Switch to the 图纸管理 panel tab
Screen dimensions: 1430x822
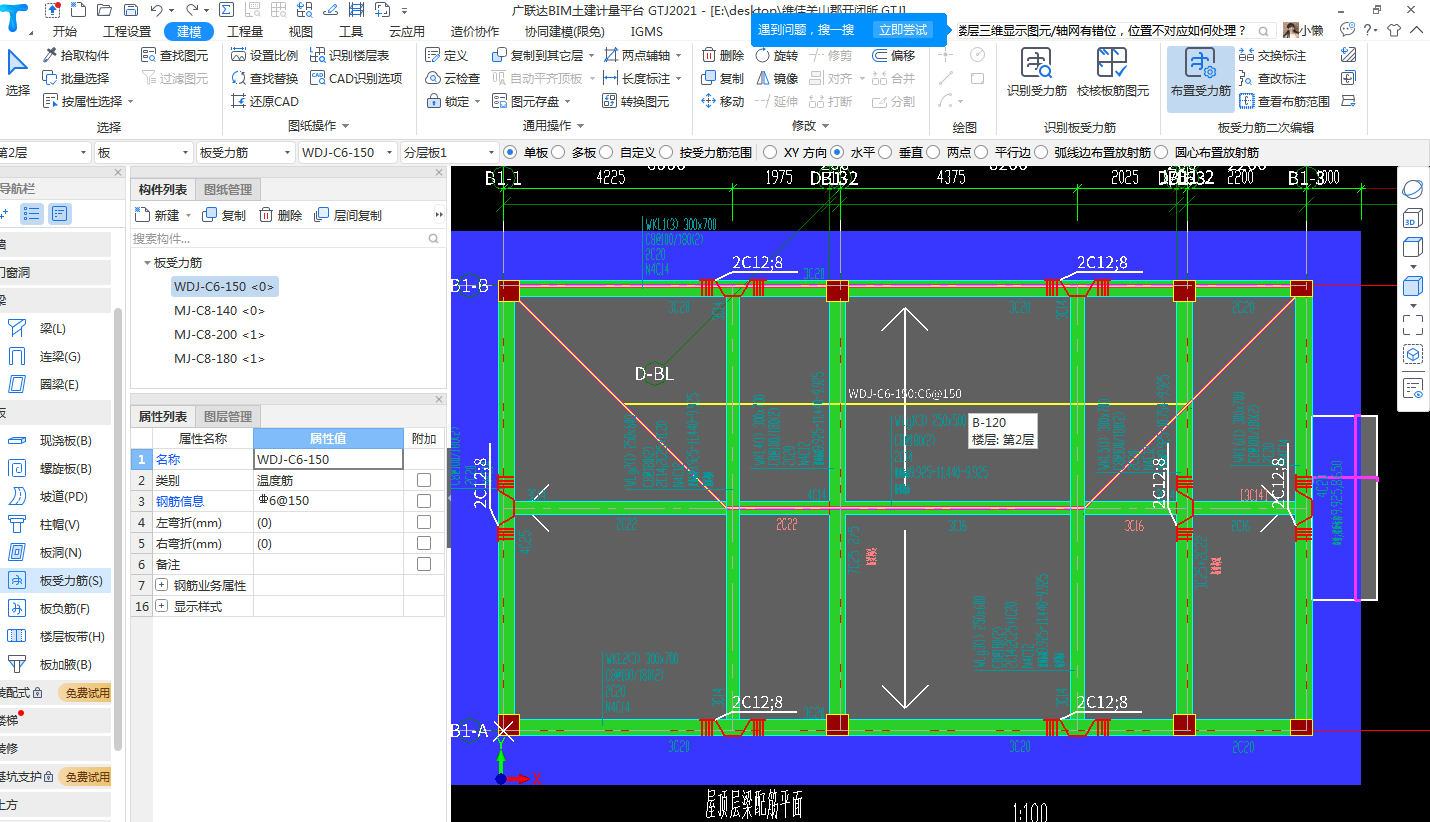(228, 189)
